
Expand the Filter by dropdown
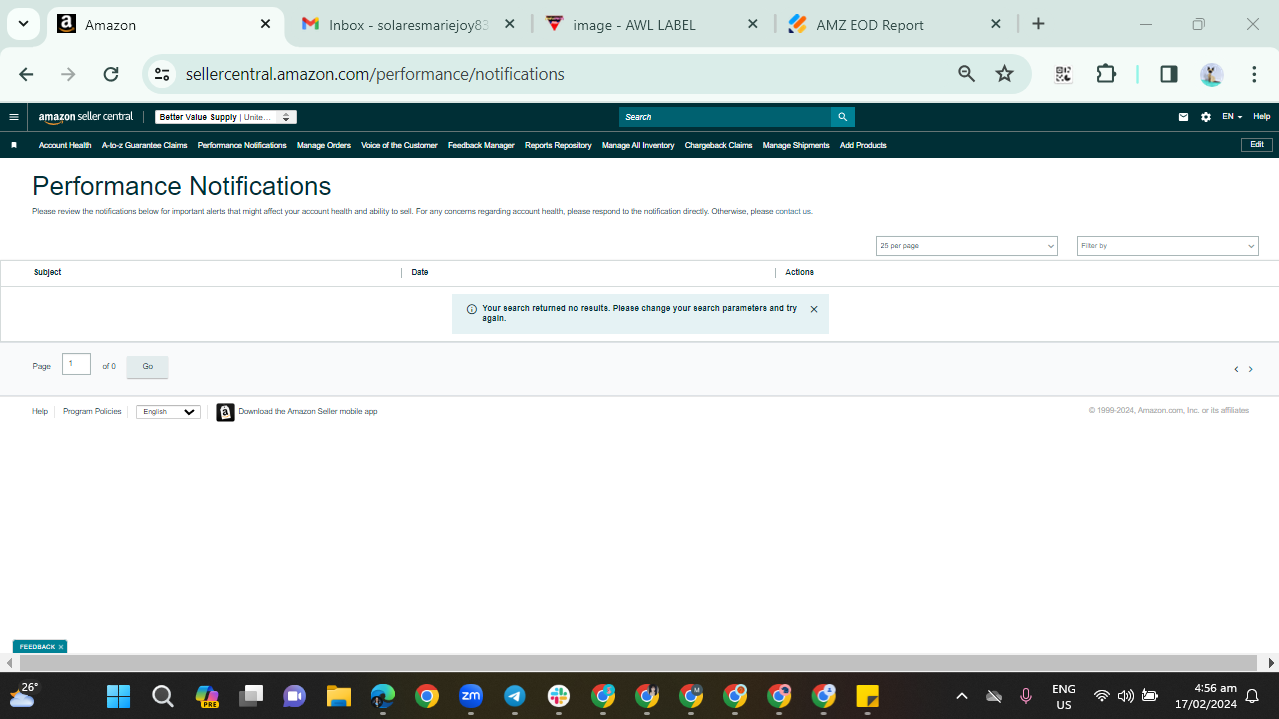tap(1167, 246)
